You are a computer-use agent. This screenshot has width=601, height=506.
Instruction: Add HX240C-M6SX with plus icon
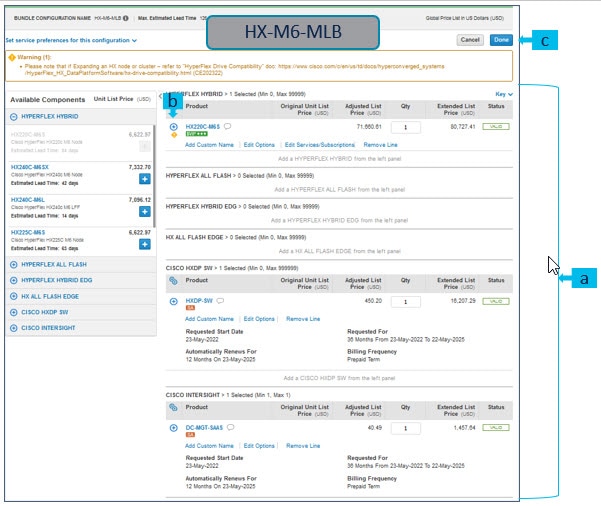145,179
